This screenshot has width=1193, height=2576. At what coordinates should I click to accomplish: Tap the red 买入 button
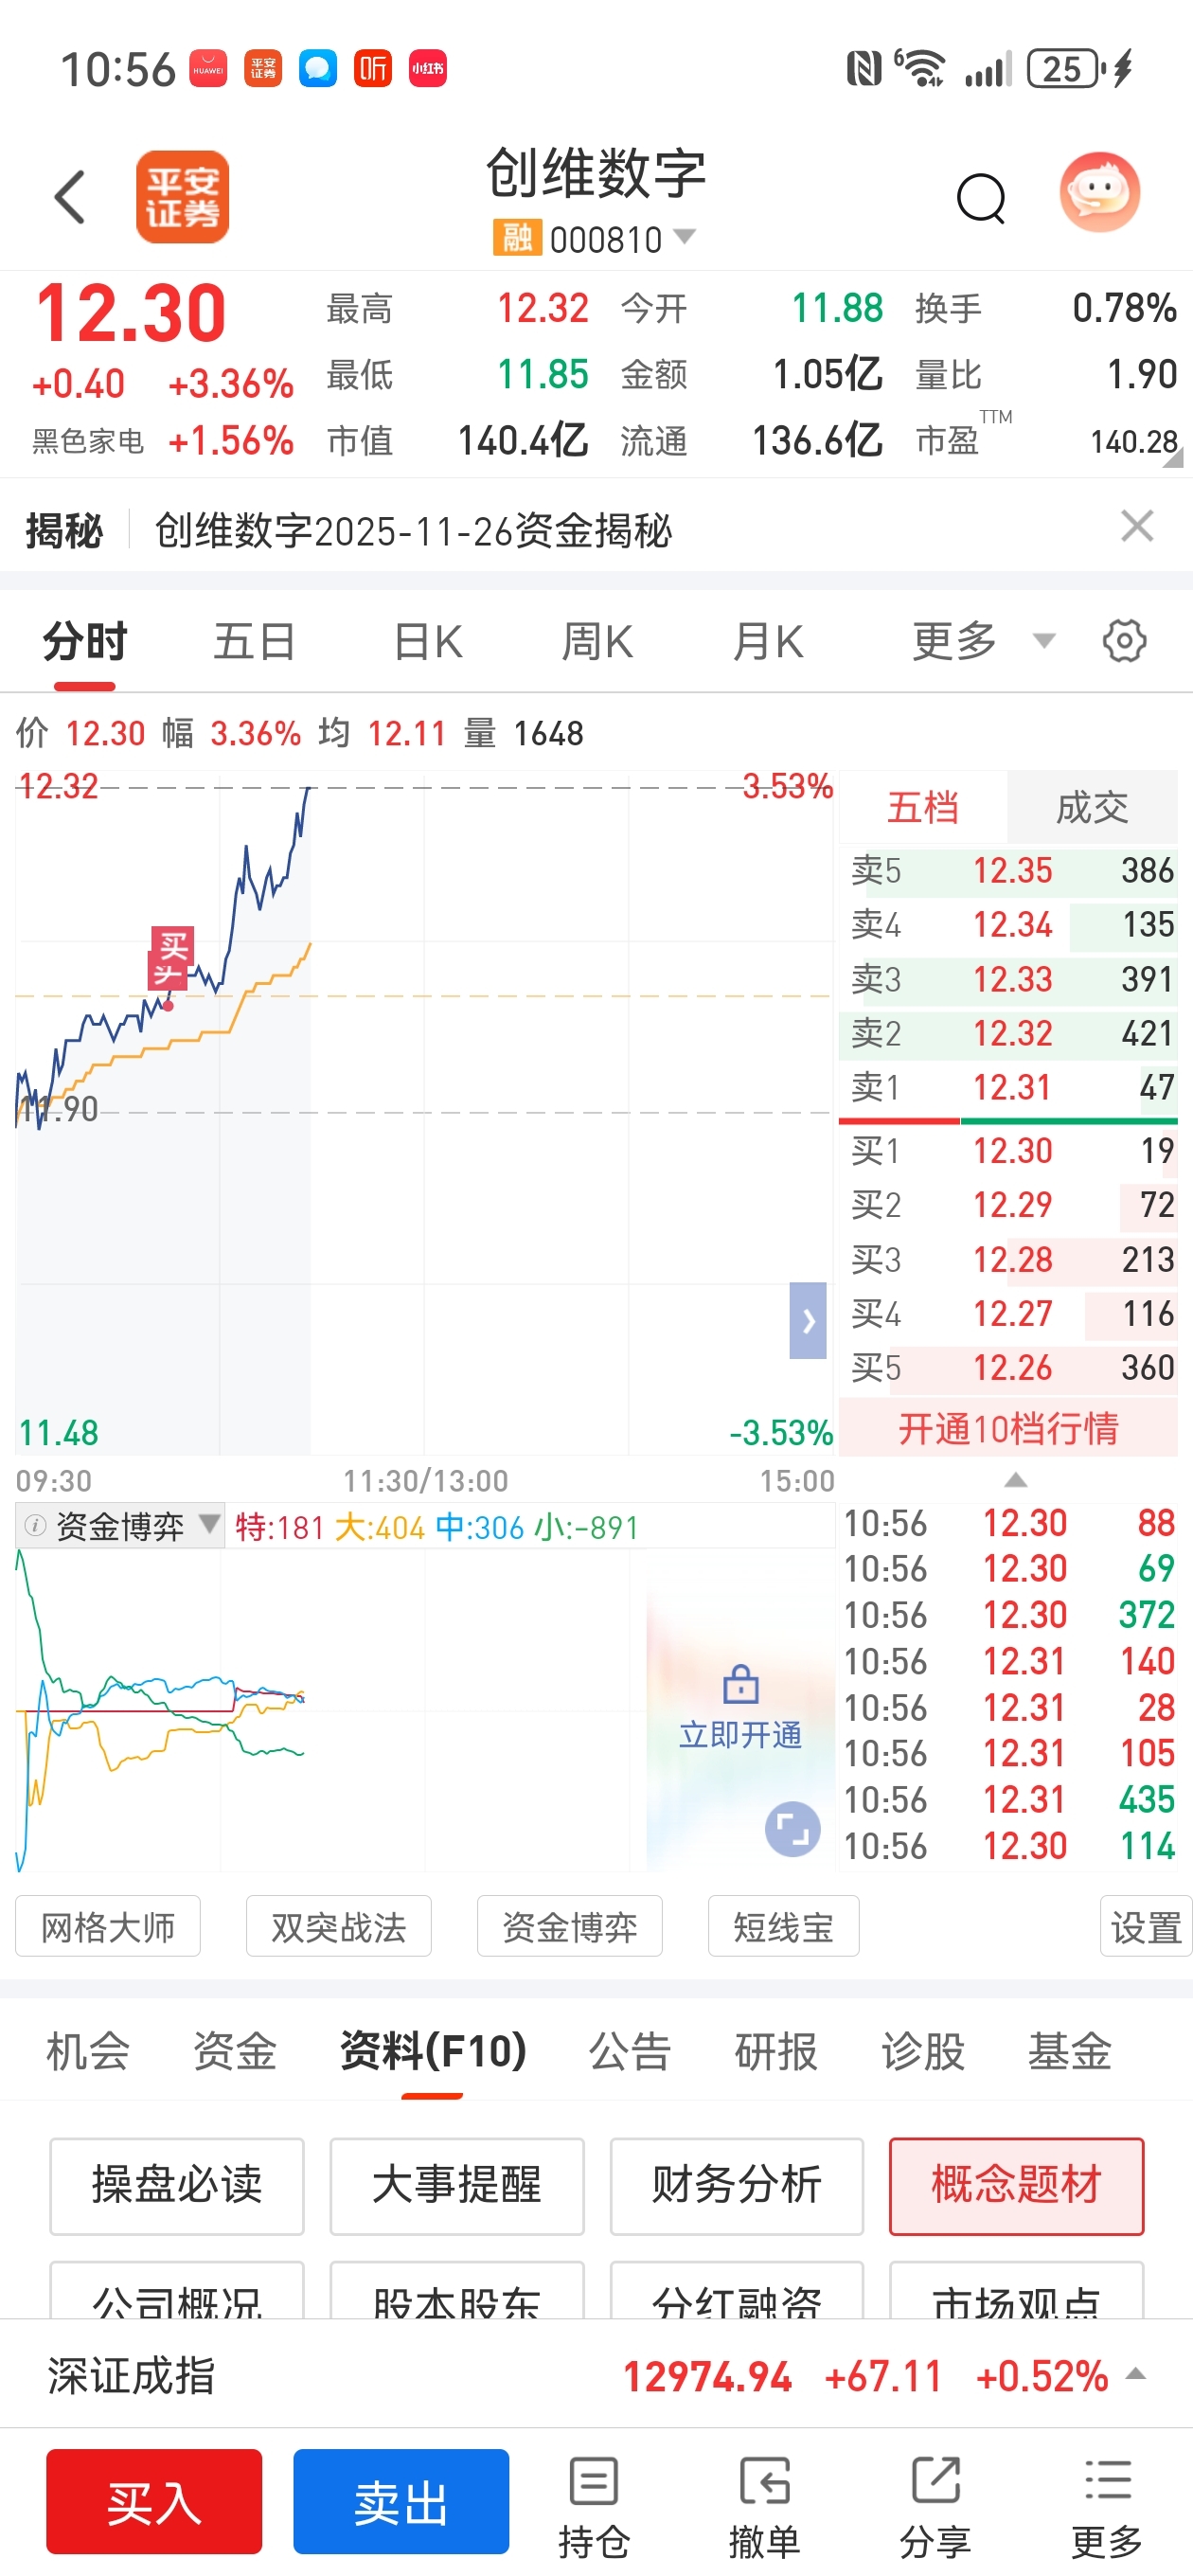pyautogui.click(x=154, y=2502)
